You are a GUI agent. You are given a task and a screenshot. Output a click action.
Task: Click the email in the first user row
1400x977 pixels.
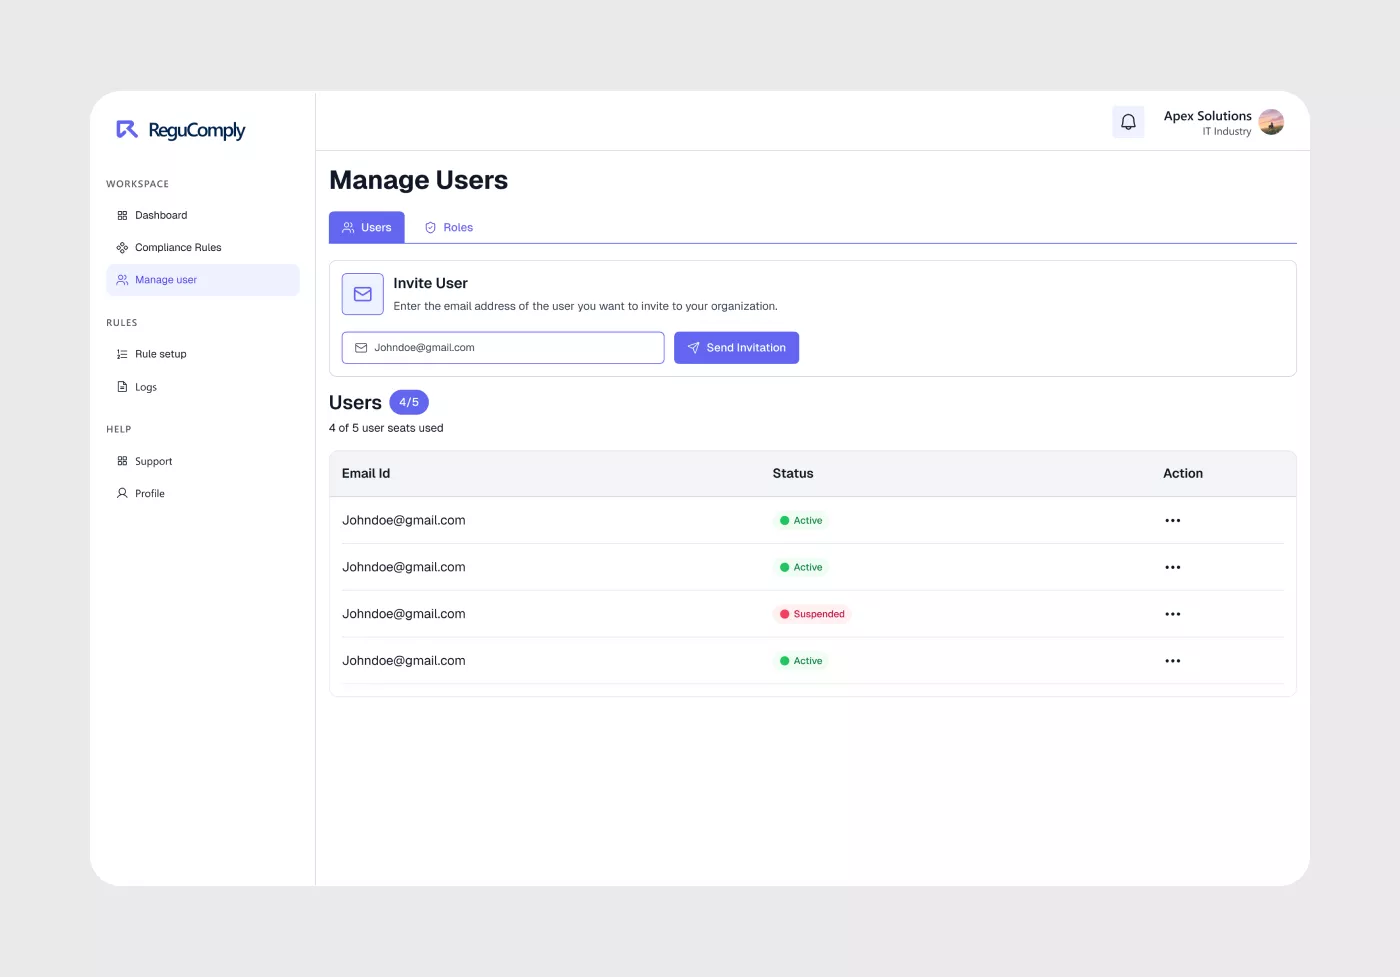click(404, 520)
